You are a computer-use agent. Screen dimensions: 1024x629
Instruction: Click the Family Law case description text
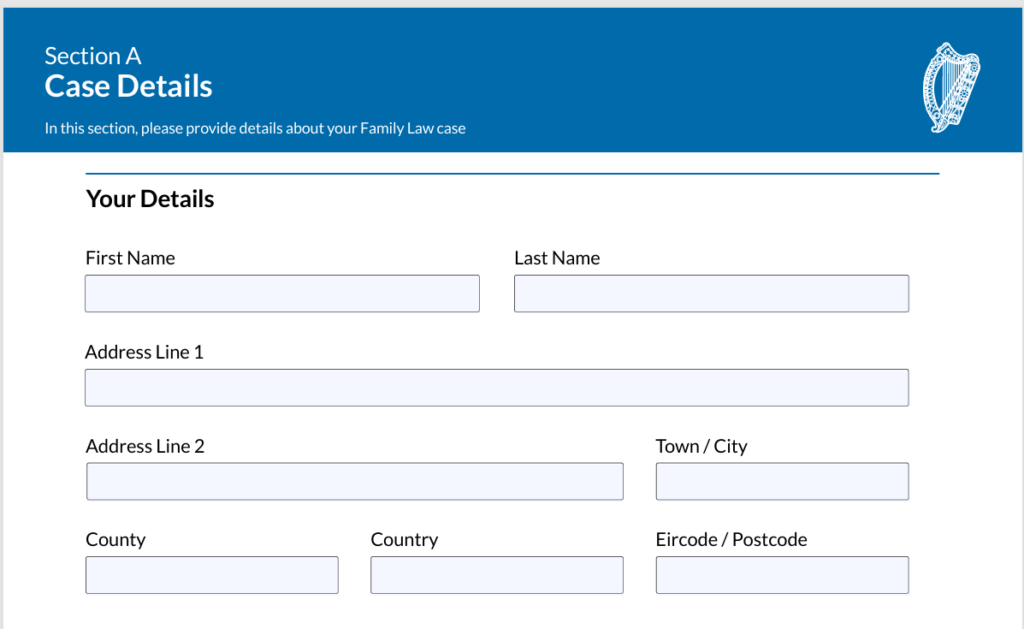click(x=255, y=128)
